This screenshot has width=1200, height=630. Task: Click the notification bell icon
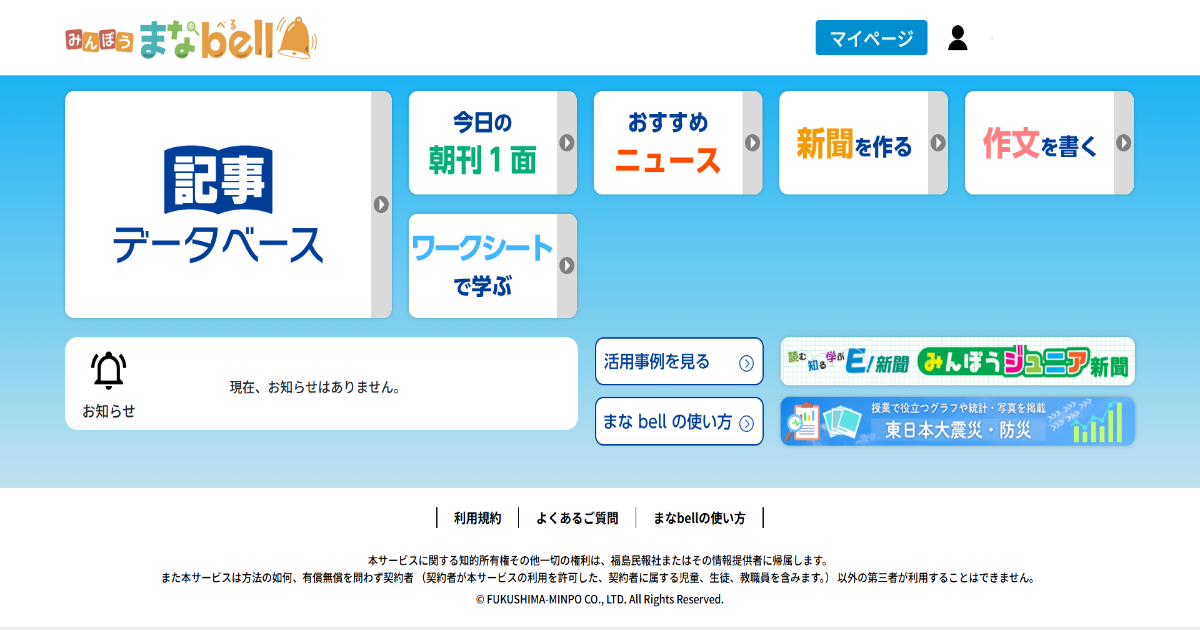[x=108, y=371]
